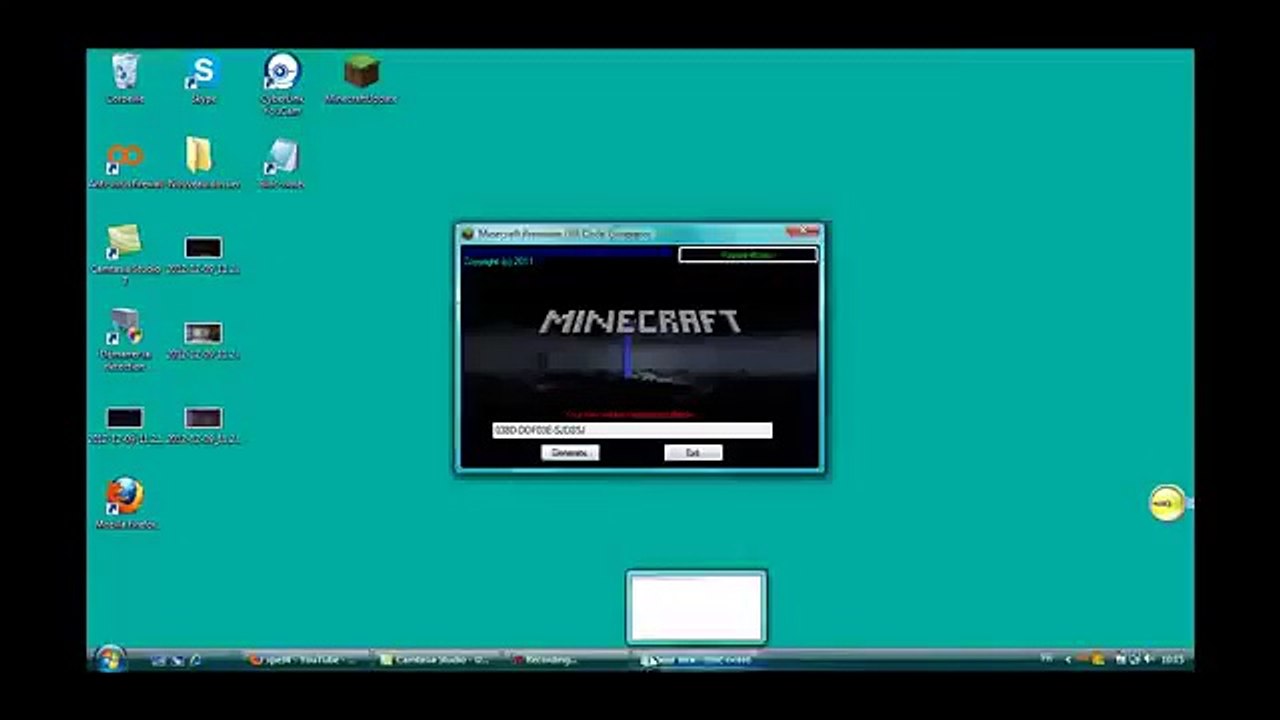Click the generated gift code text field
The image size is (1280, 720).
pos(632,430)
